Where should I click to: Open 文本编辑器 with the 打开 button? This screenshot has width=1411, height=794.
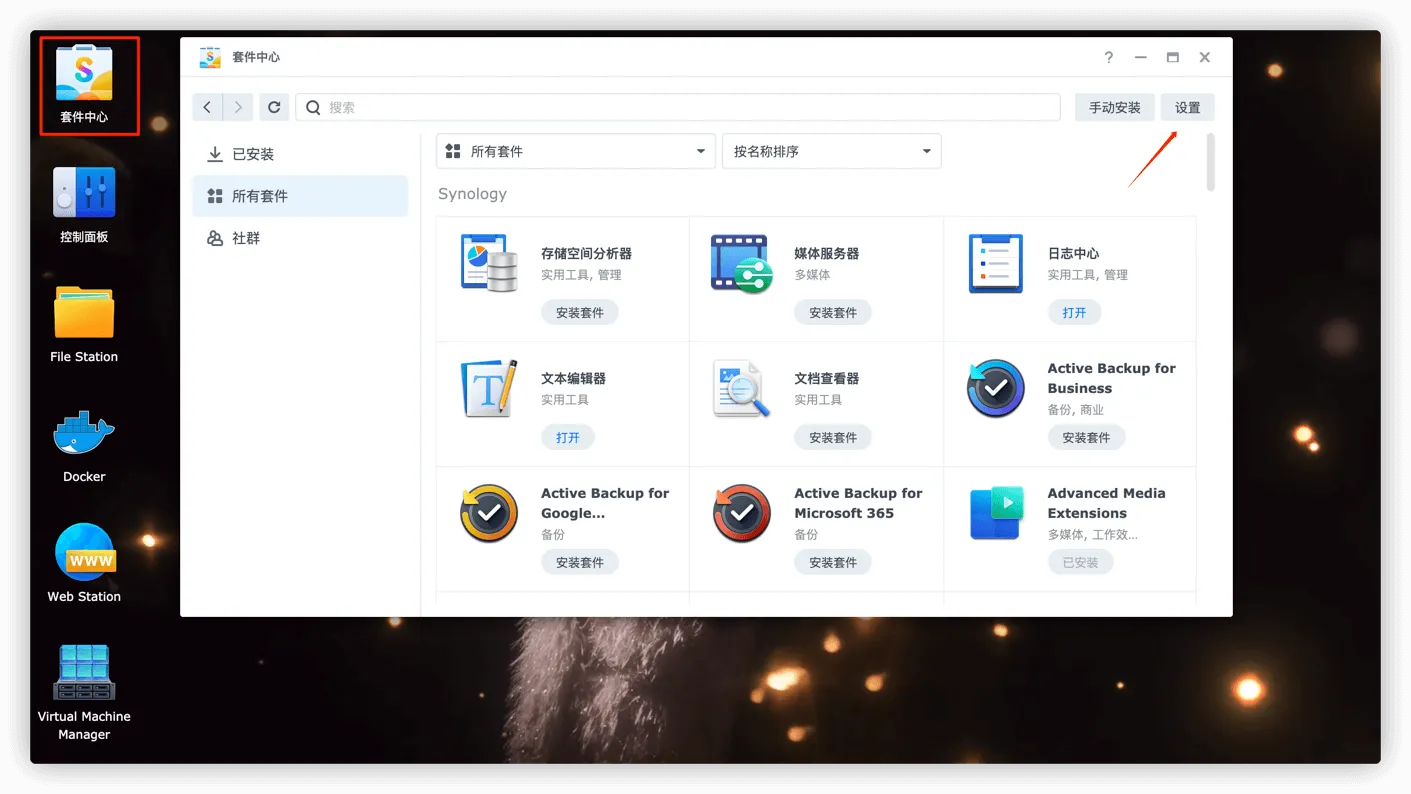(x=568, y=437)
